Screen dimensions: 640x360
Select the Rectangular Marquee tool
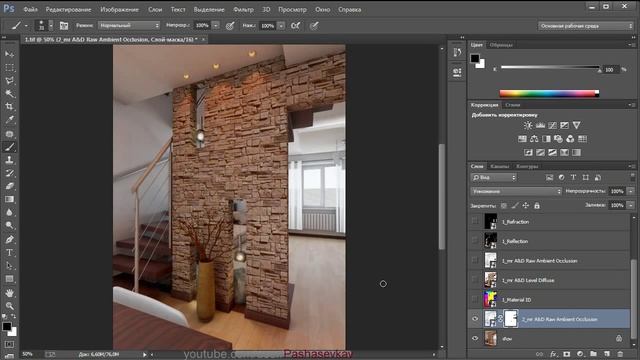click(x=9, y=67)
